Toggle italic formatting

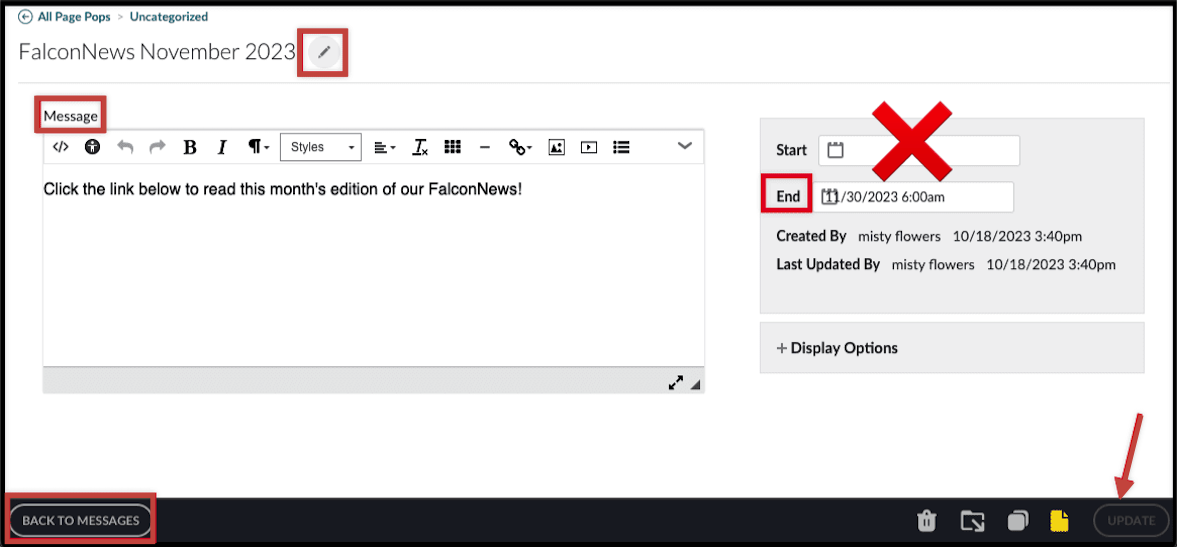coord(221,147)
